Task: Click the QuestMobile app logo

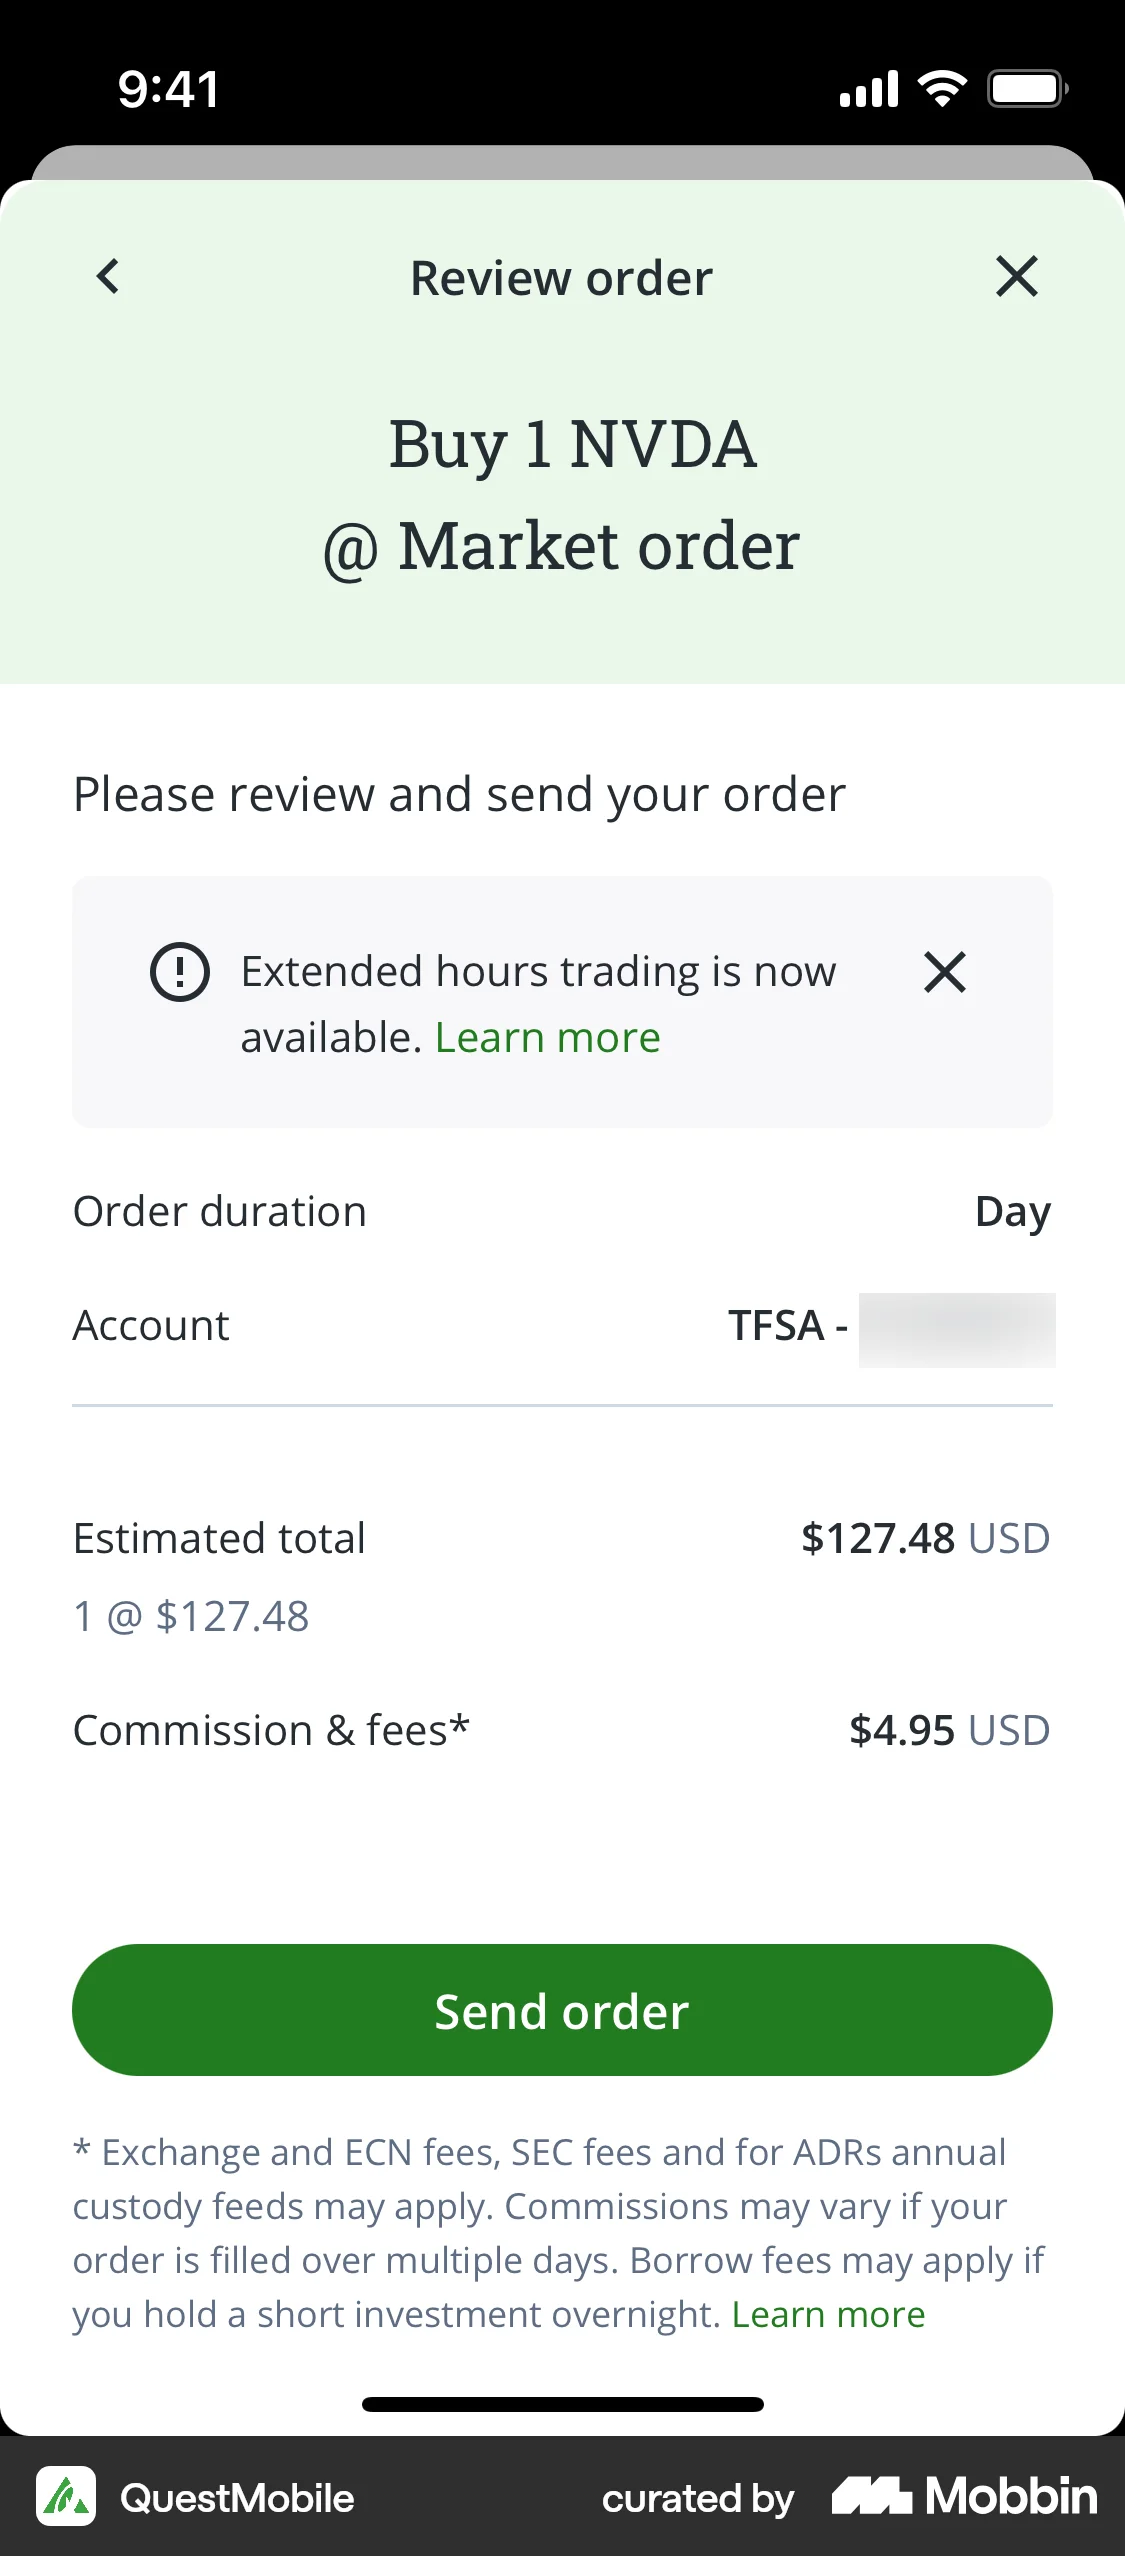Action: click(66, 2496)
